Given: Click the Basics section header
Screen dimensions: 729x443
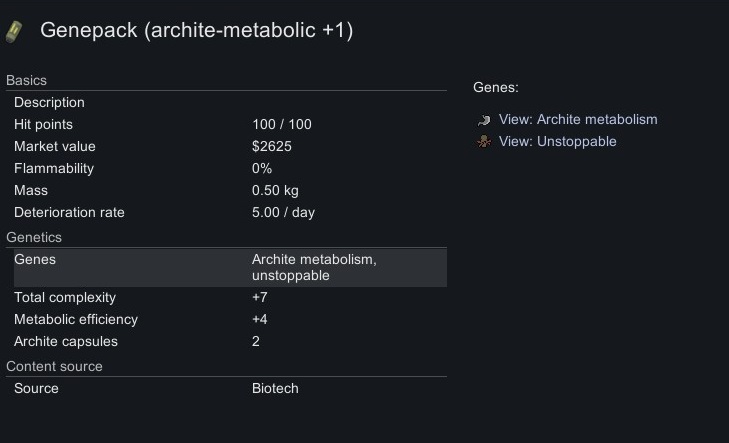Looking at the screenshot, I should (x=27, y=81).
